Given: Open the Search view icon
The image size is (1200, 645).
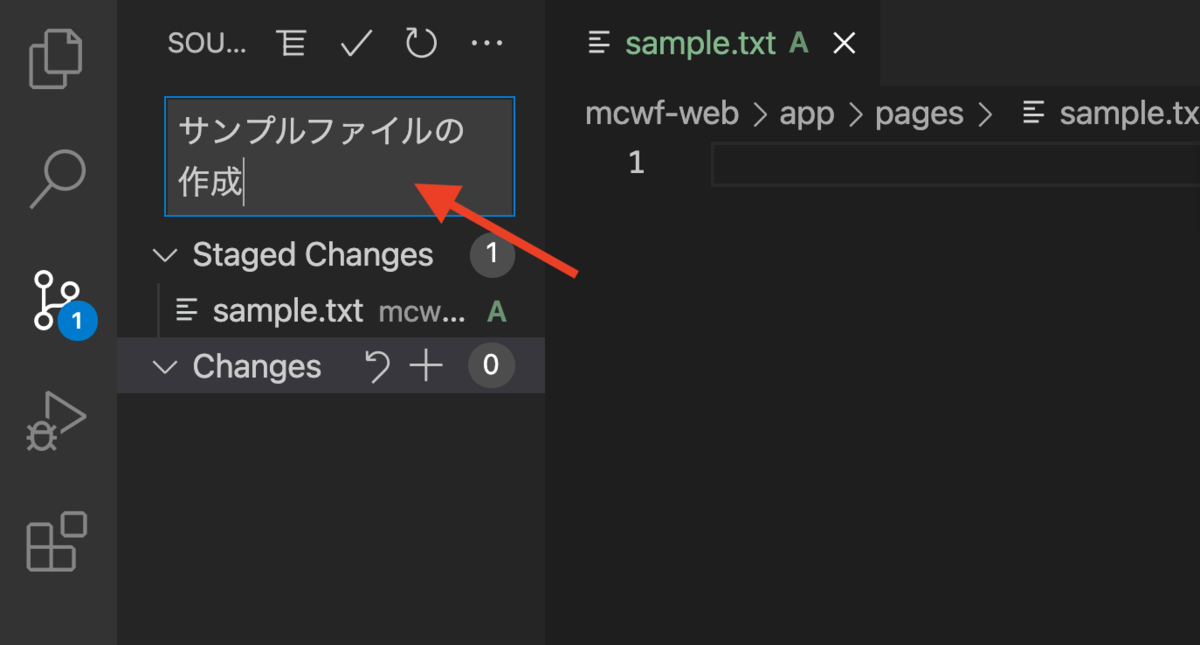Looking at the screenshot, I should pos(57,179).
